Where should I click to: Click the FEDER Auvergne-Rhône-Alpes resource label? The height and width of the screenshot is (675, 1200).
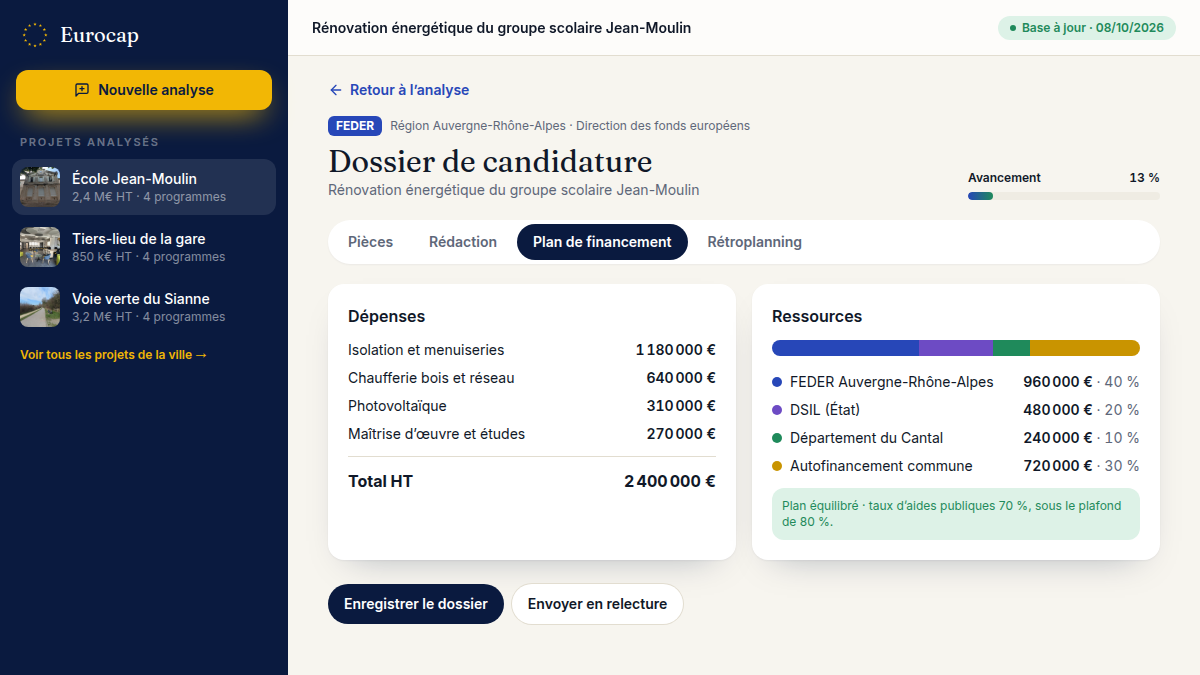pyautogui.click(x=892, y=382)
